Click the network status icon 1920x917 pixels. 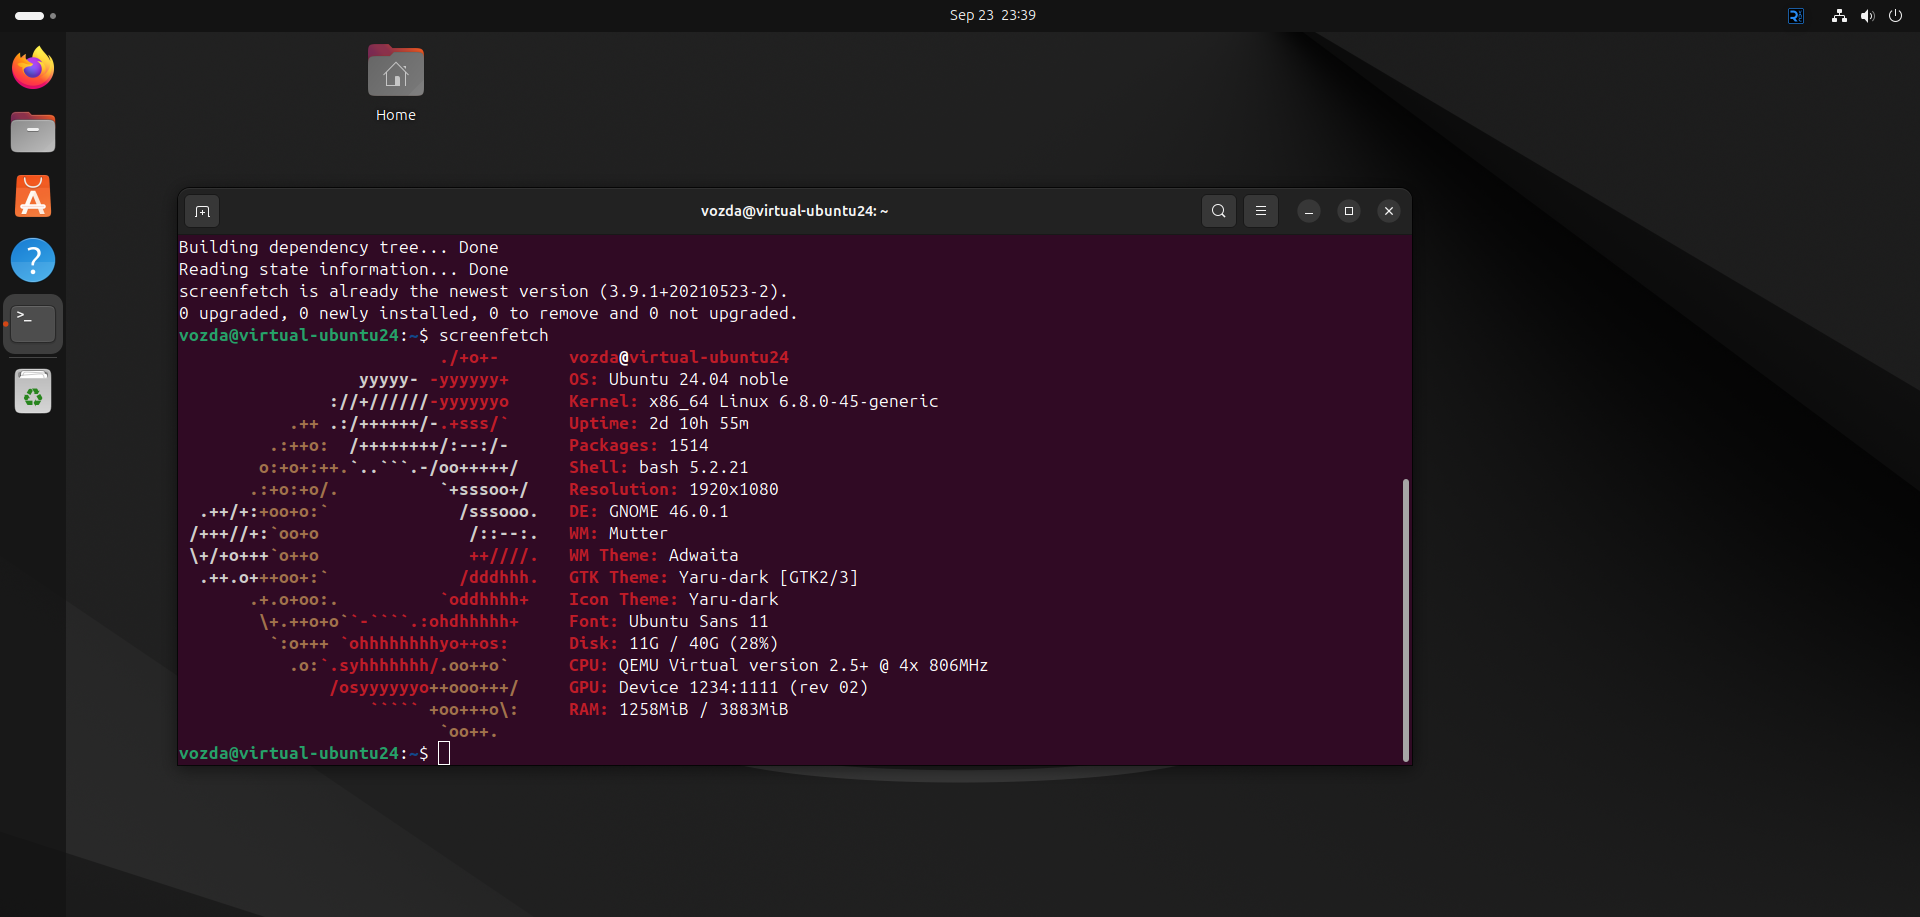tap(1839, 15)
